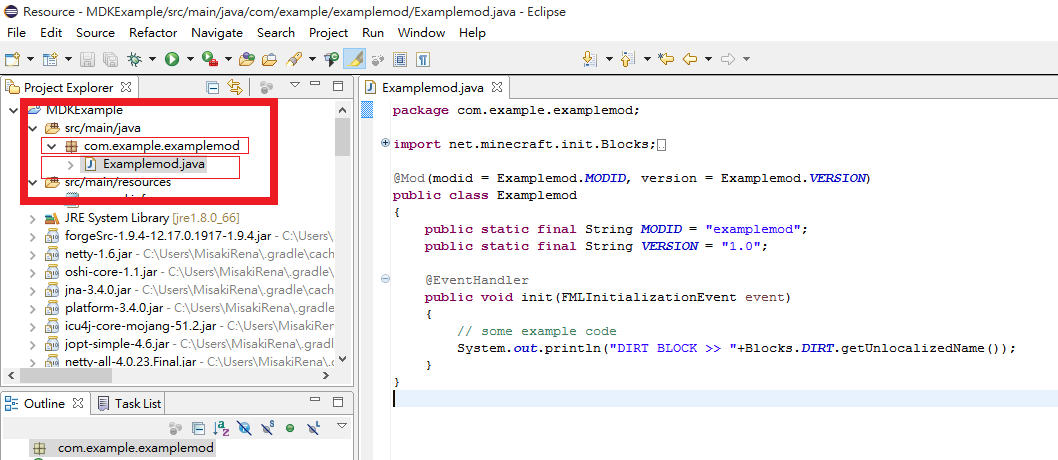Collapse the init method fold marker
This screenshot has width=1058, height=460.
coord(385,278)
